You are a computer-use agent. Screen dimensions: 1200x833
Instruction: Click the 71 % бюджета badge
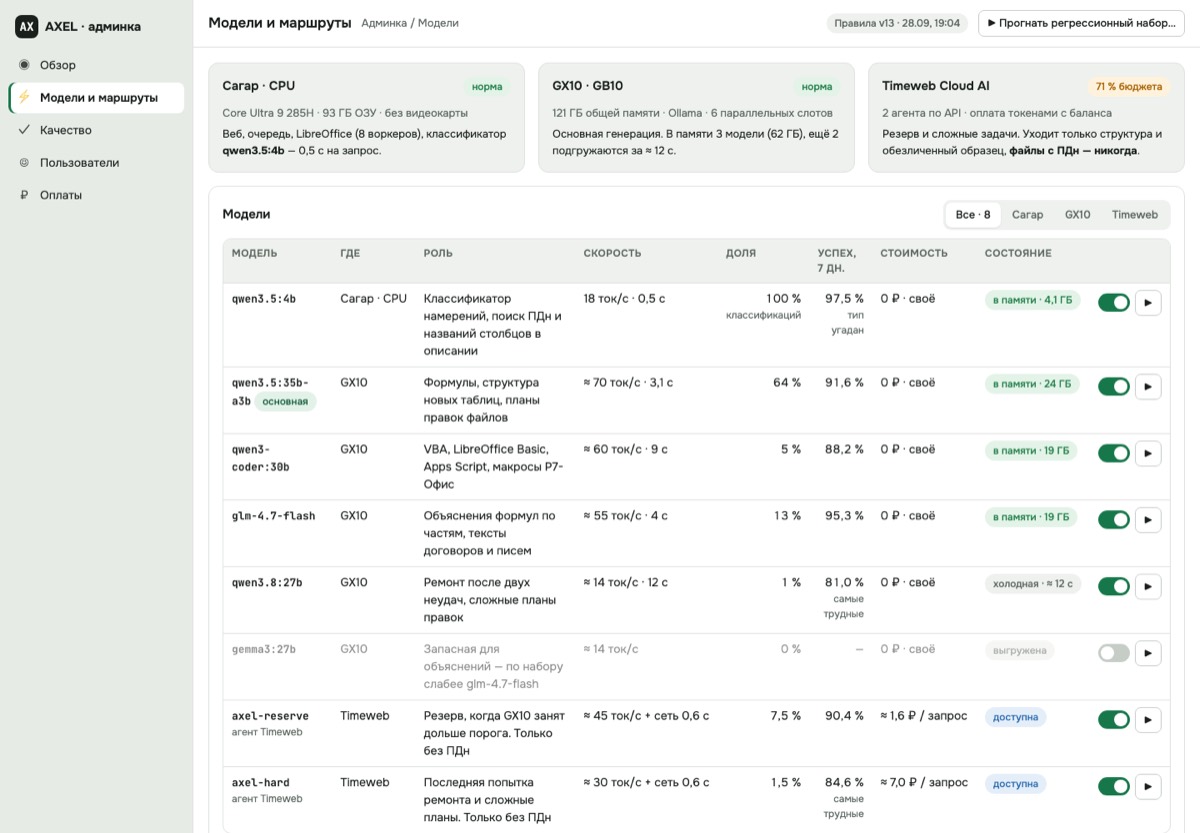click(1129, 87)
